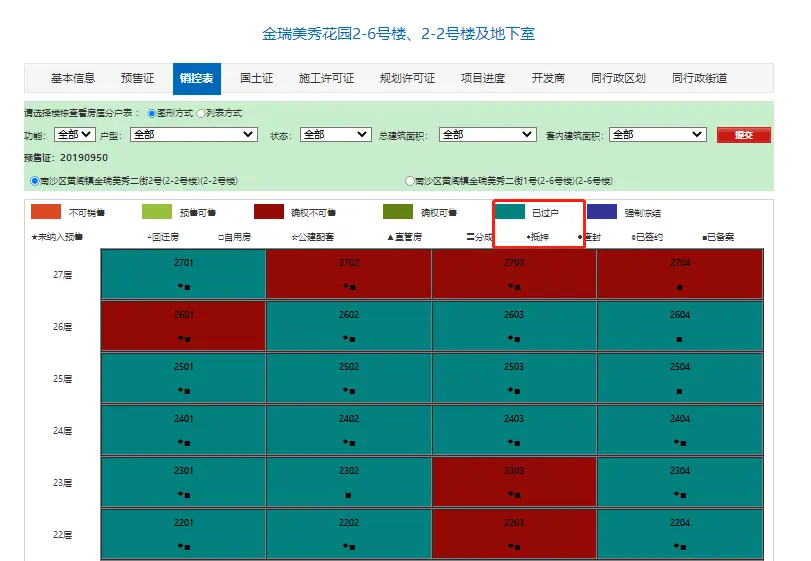Screen dimensions: 811x561
Task: Open the 基本信息 tab
Action: point(73,78)
